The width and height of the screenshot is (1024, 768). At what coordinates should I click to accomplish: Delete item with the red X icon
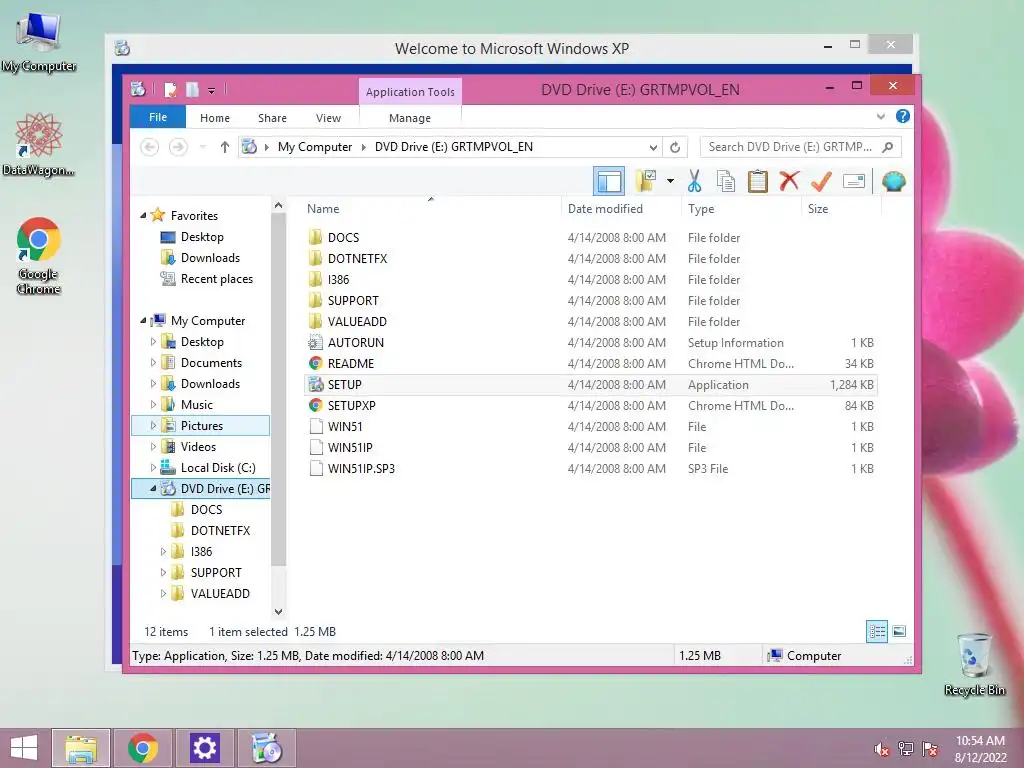(789, 181)
